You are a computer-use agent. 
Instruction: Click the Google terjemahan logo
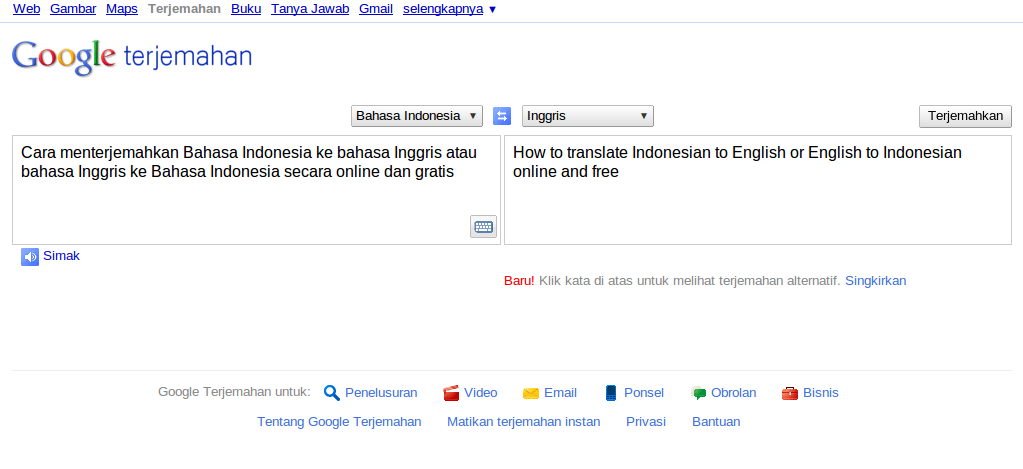click(132, 57)
